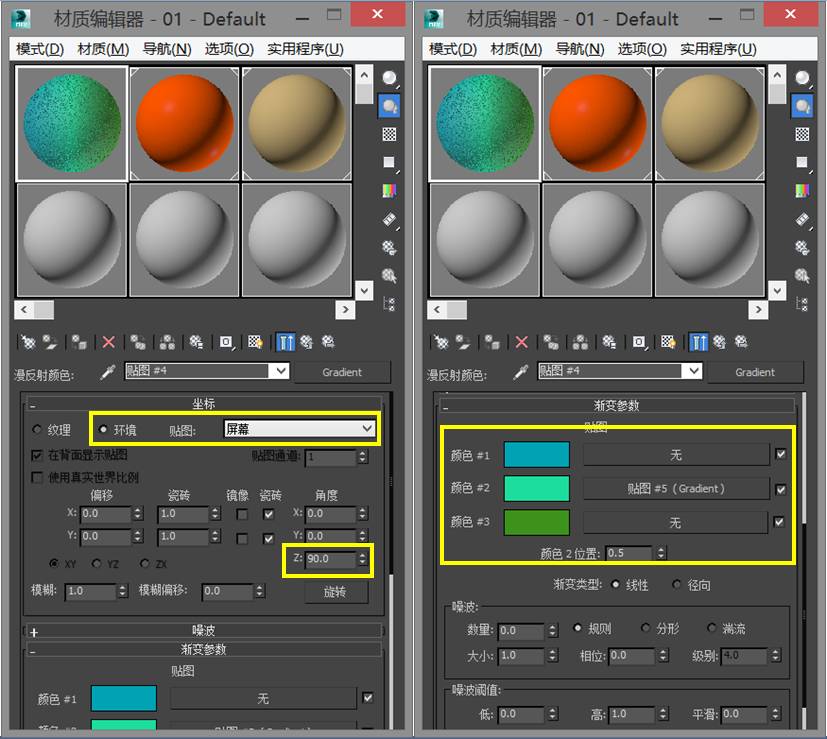Toggle Show Shaded Material in Viewport, left window
Image resolution: width=827 pixels, height=739 pixels.
pyautogui.click(x=256, y=342)
